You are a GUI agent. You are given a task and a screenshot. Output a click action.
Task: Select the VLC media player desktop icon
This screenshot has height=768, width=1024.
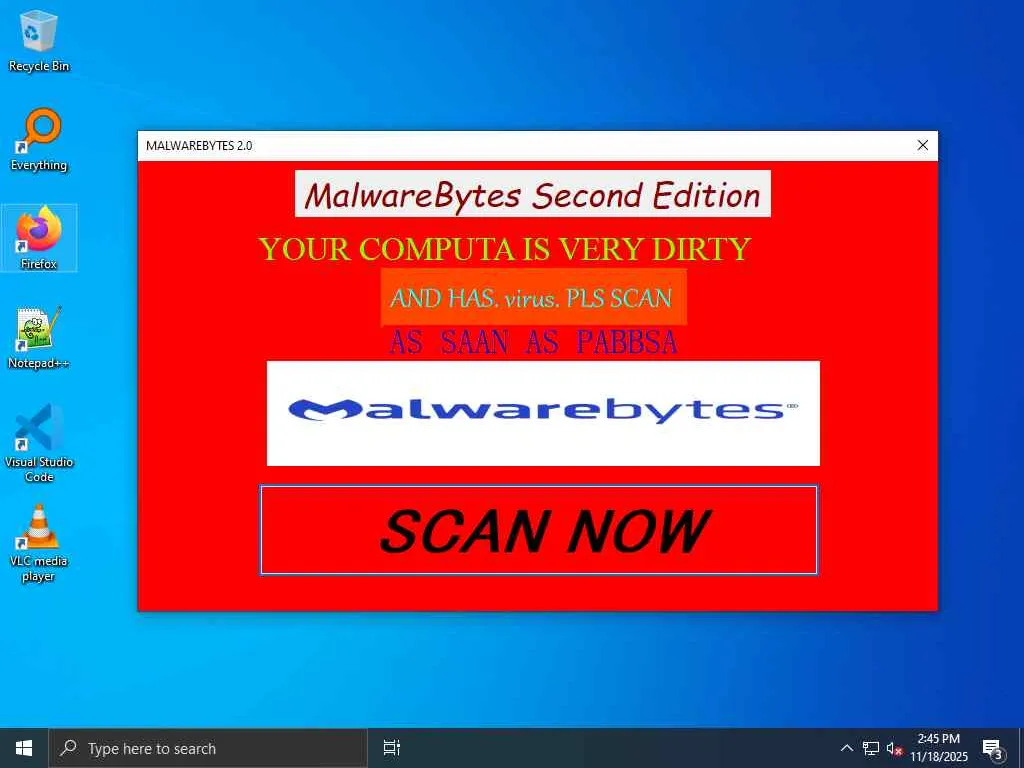pyautogui.click(x=39, y=543)
